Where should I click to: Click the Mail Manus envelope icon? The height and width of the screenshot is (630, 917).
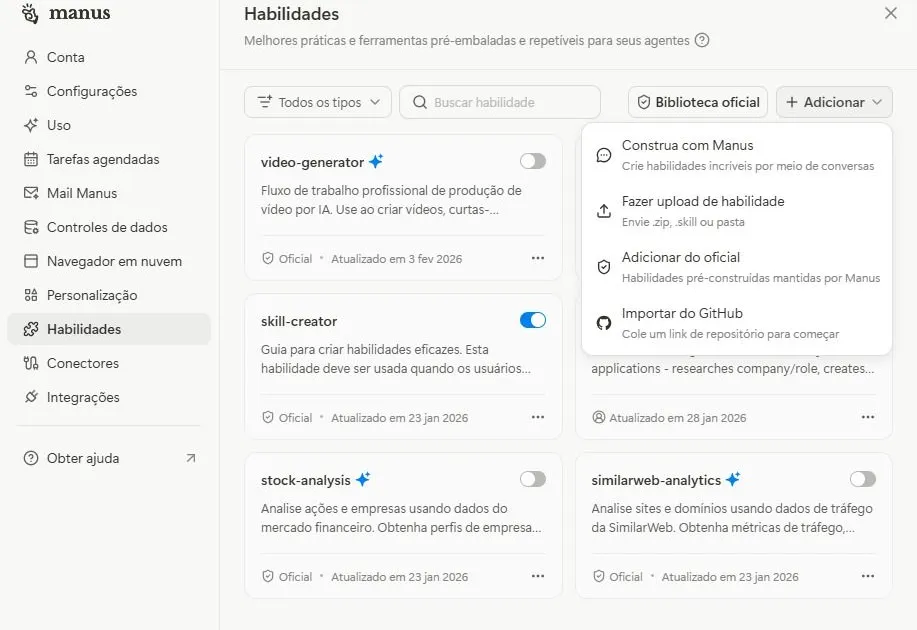(x=29, y=193)
